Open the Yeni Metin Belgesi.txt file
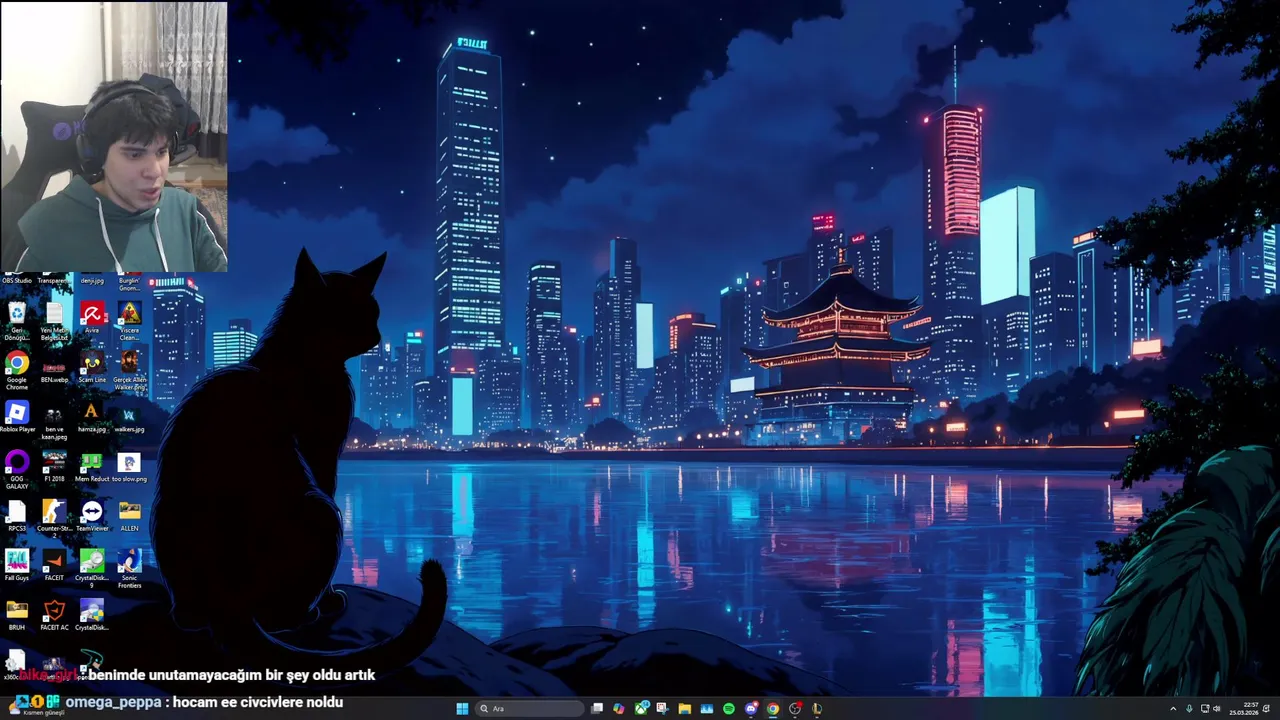 [54, 321]
